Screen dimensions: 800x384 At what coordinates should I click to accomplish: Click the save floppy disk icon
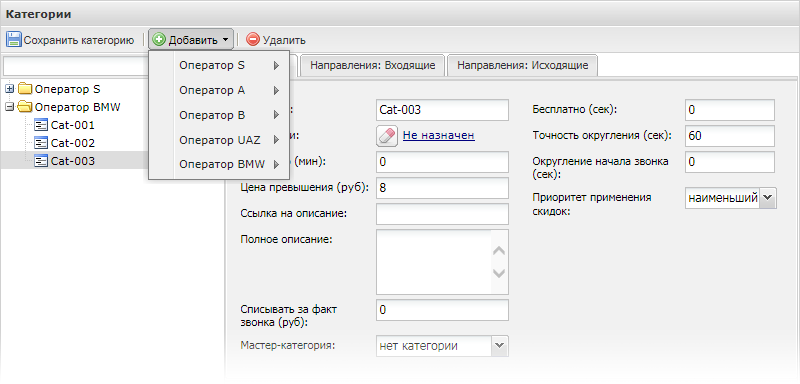click(14, 39)
